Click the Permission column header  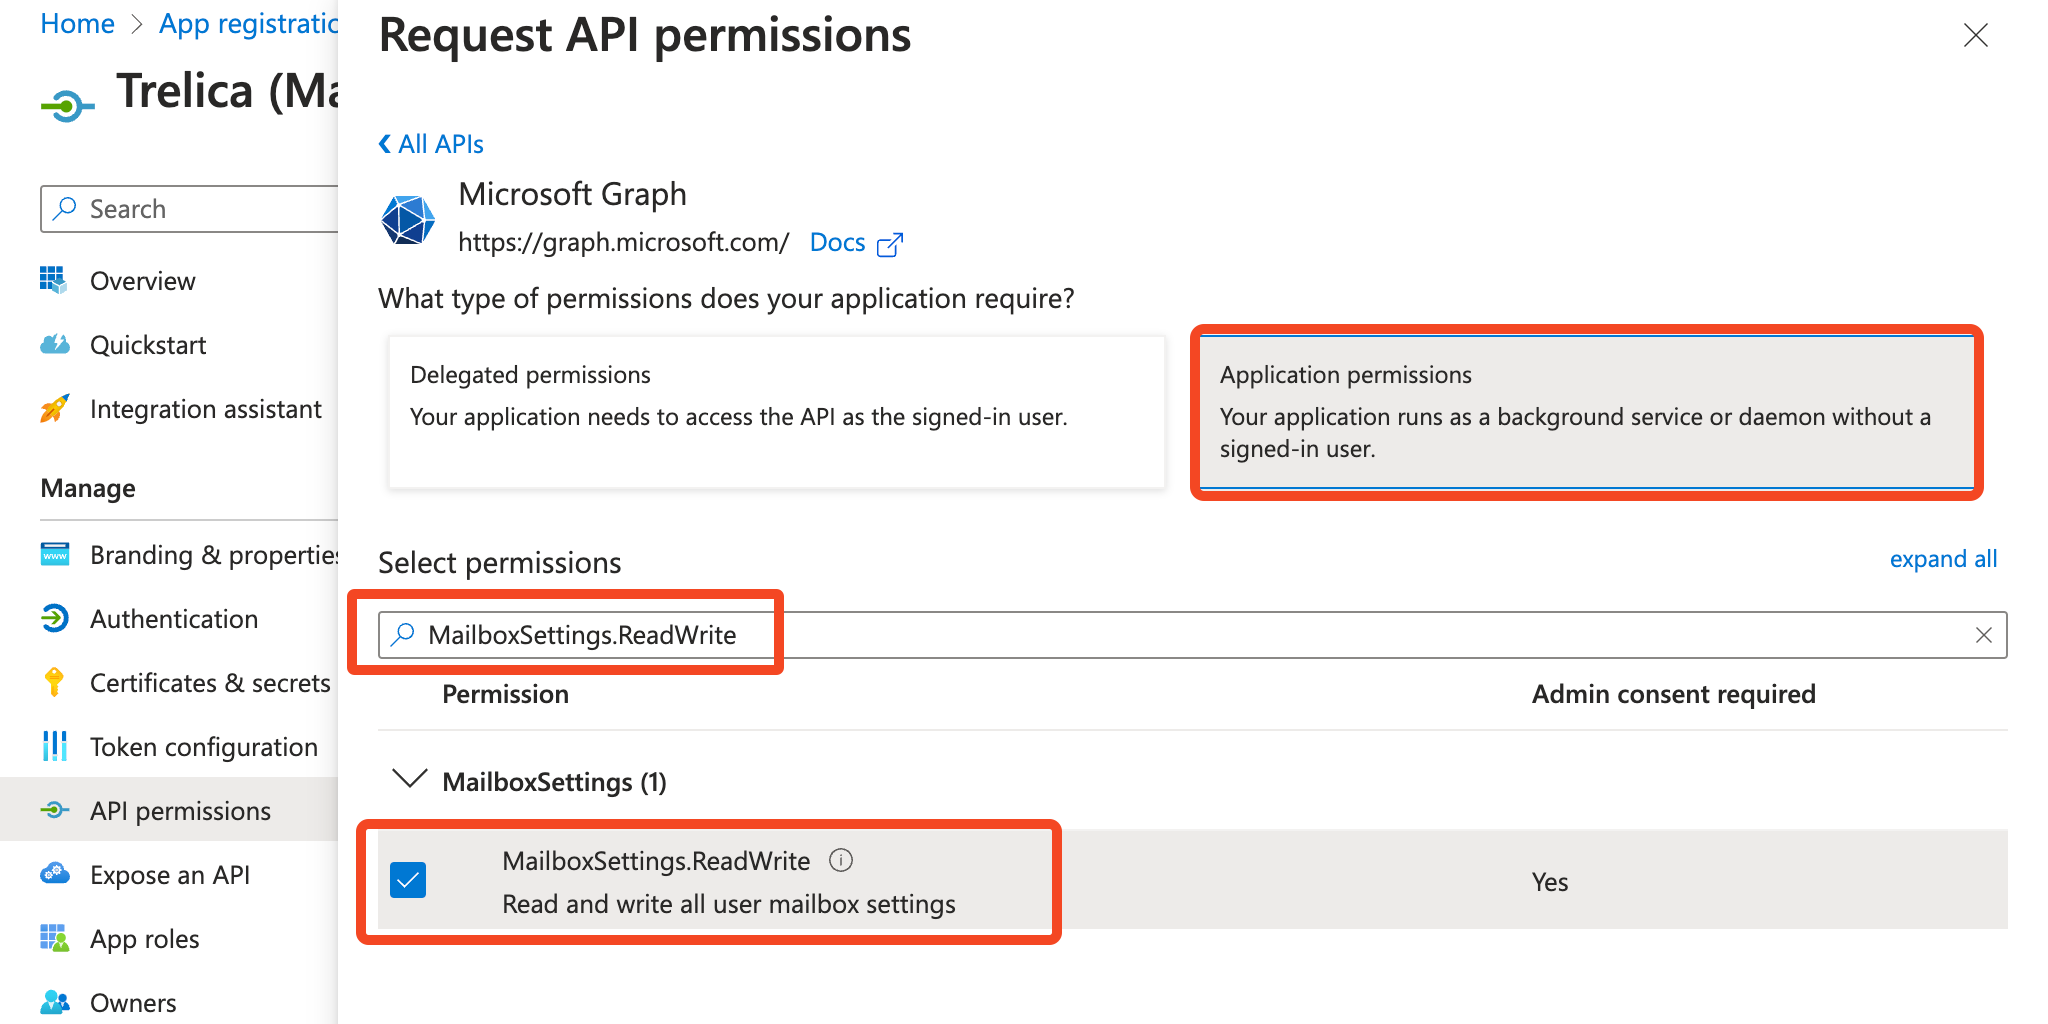[505, 694]
